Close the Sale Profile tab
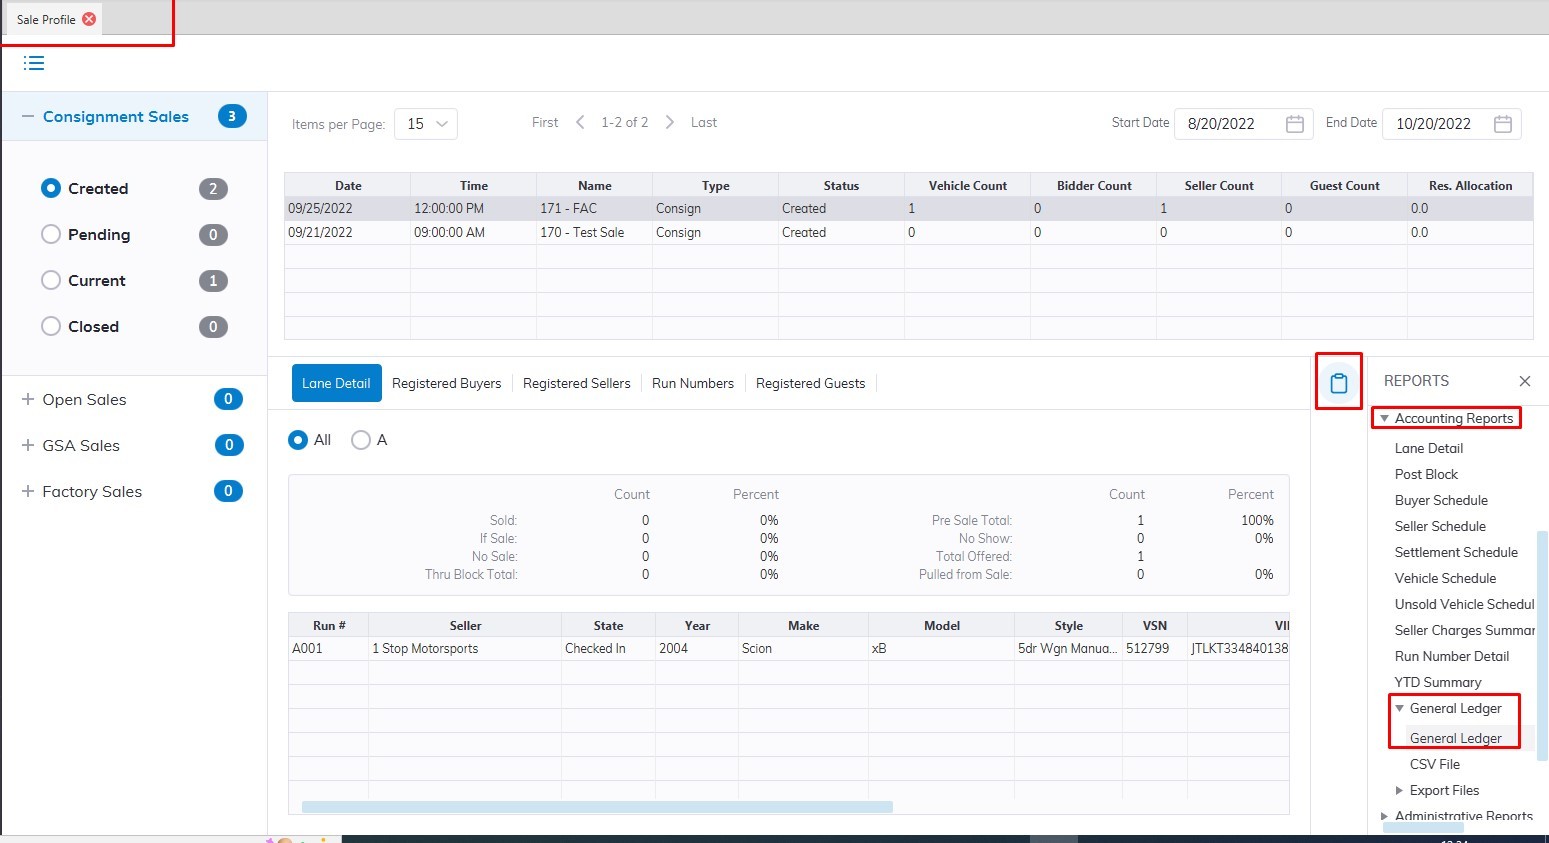Screen dimensions: 1549x843 [x=89, y=19]
